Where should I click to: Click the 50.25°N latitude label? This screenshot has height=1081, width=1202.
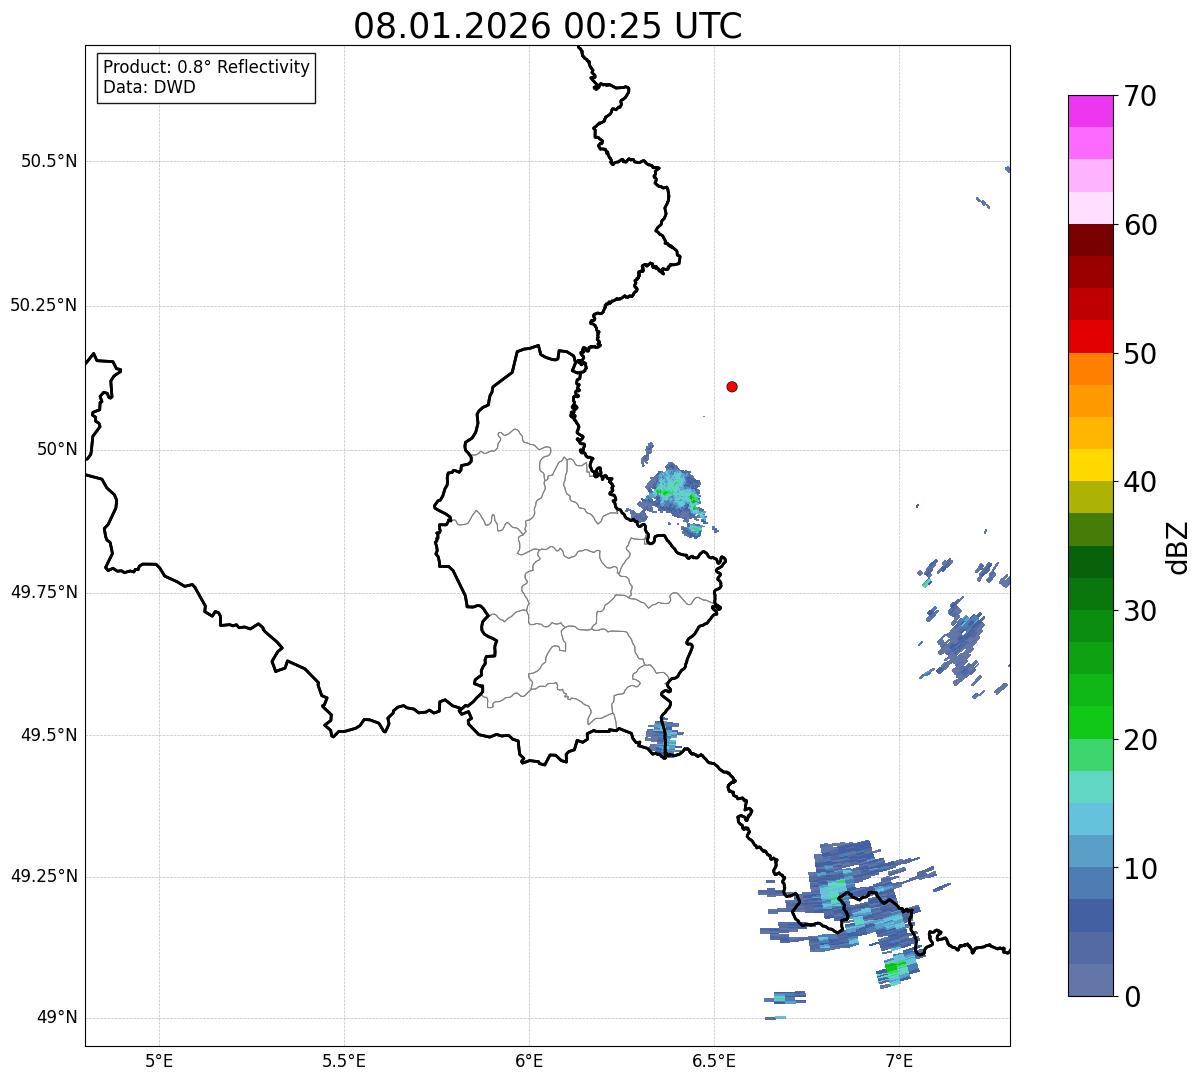click(44, 305)
